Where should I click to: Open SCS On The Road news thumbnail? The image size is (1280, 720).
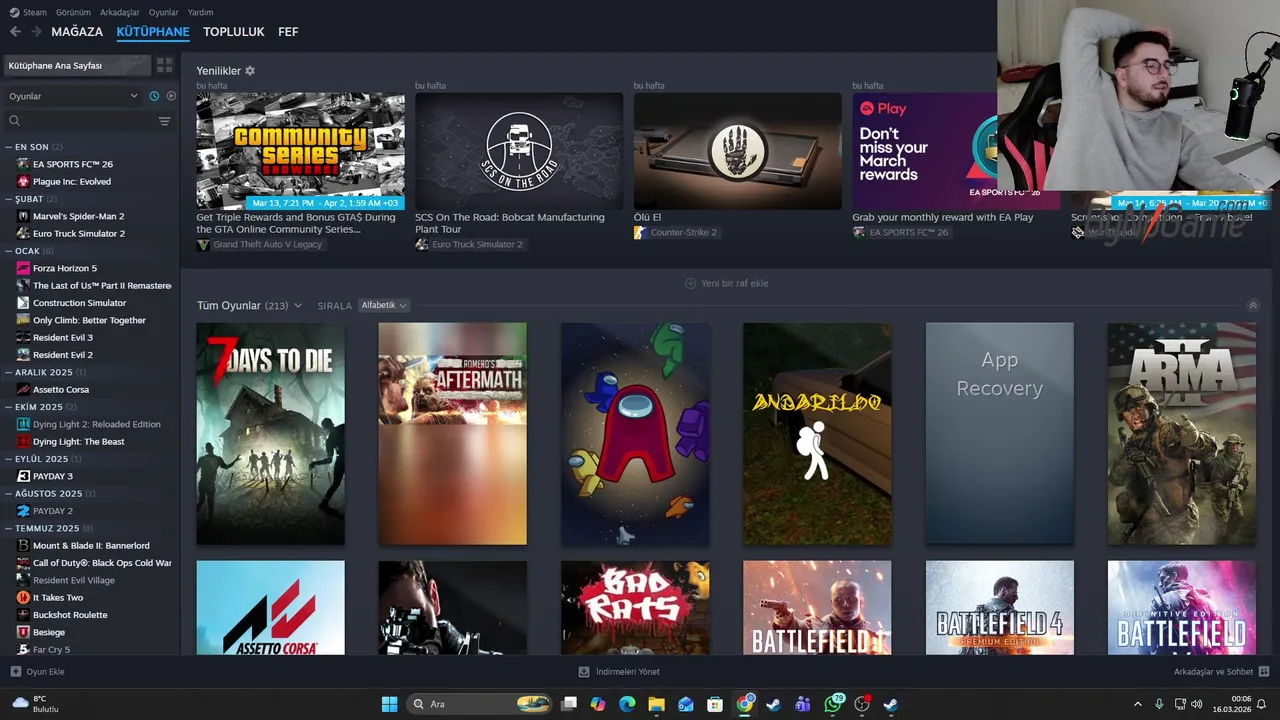(519, 151)
